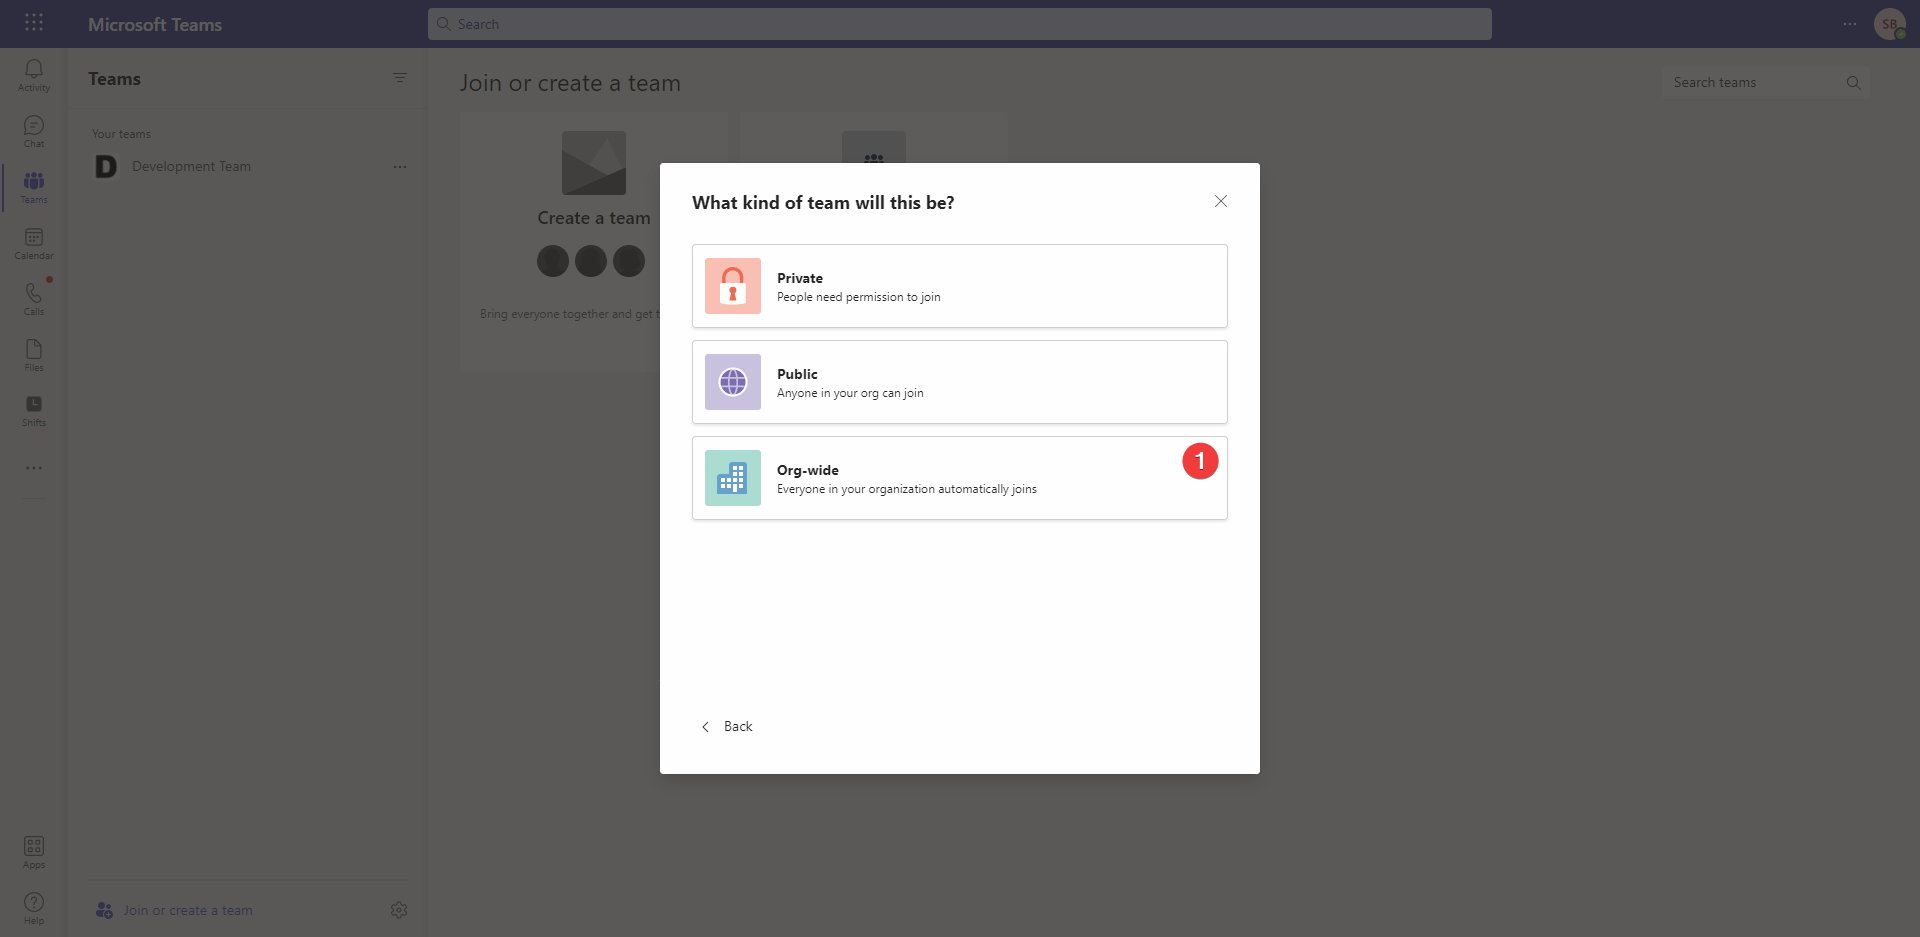Select the Teams sidebar icon
The image size is (1920, 937).
[34, 187]
